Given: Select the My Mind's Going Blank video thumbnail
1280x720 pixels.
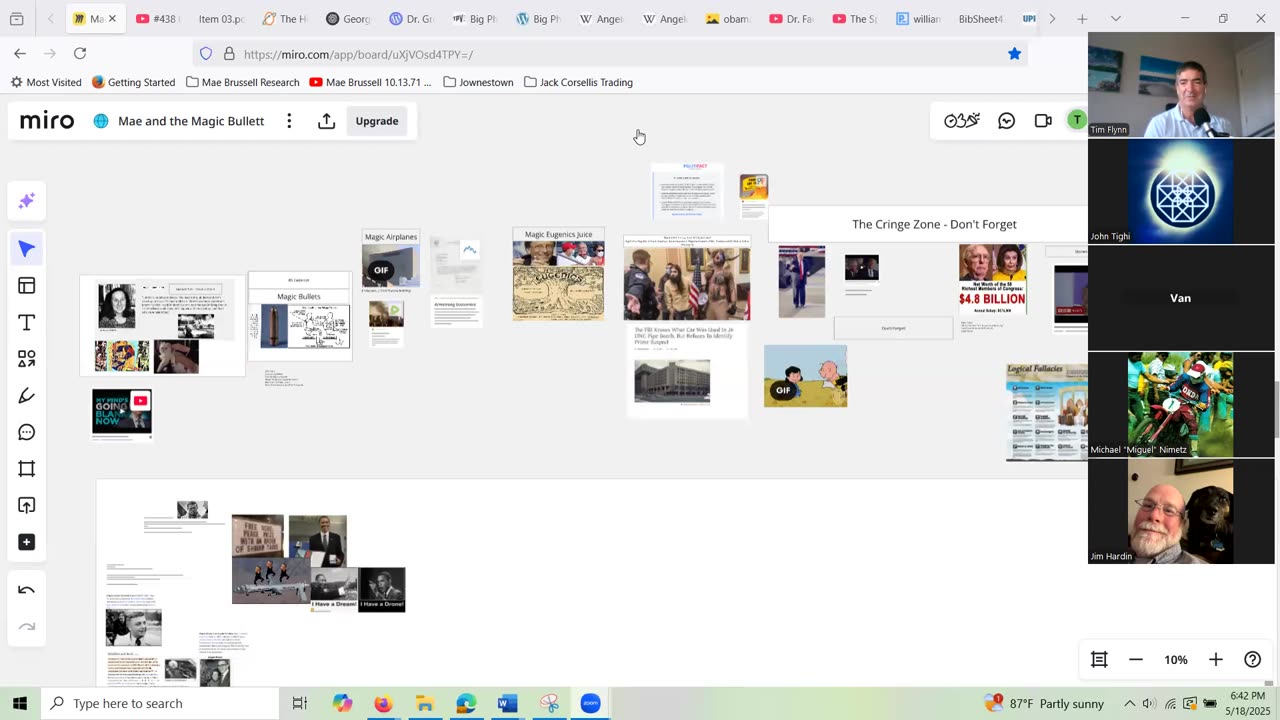Looking at the screenshot, I should point(122,413).
